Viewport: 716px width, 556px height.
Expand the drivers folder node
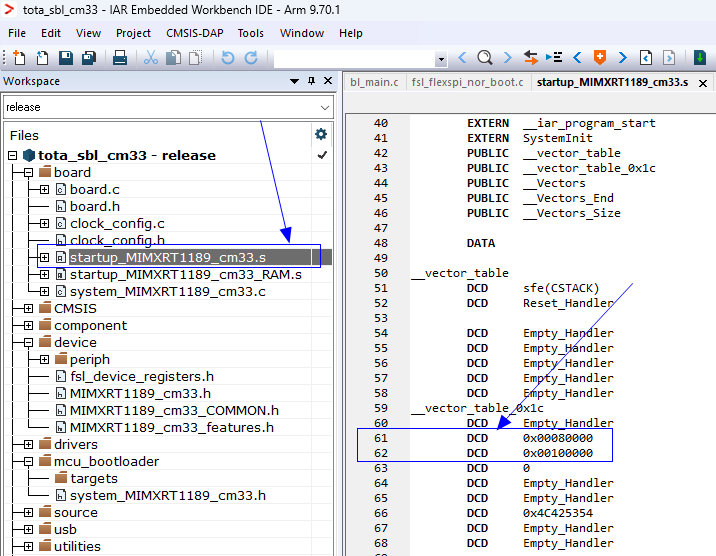coord(28,445)
